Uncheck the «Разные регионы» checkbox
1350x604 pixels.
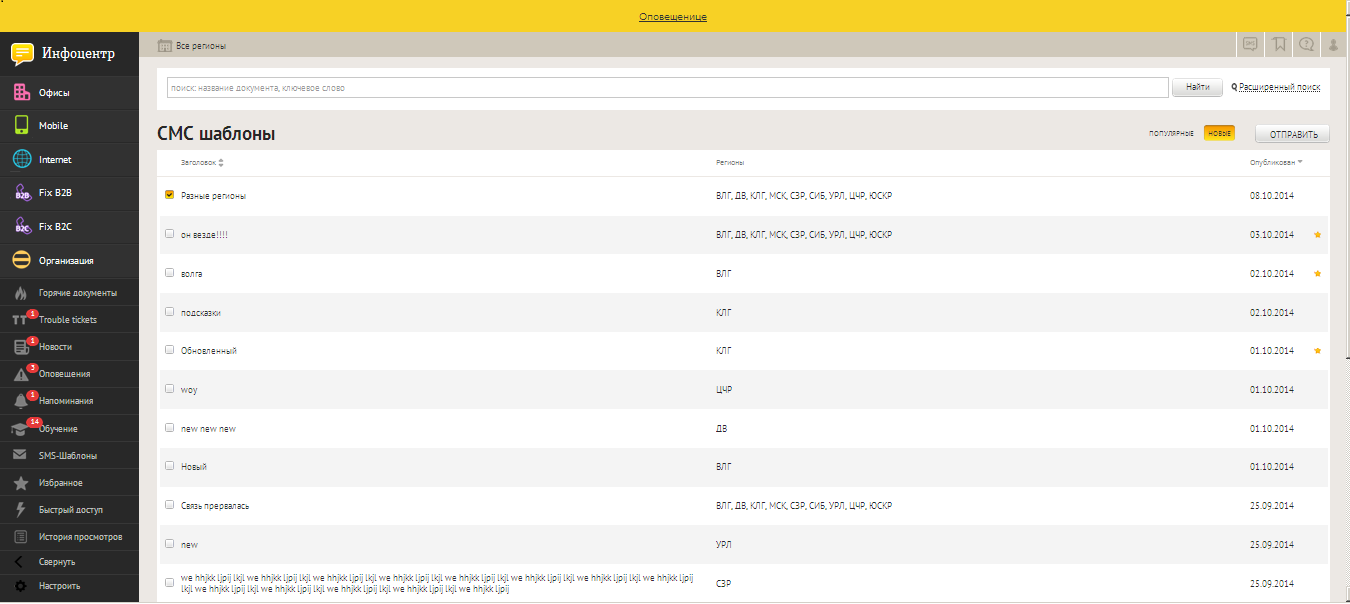[169, 195]
